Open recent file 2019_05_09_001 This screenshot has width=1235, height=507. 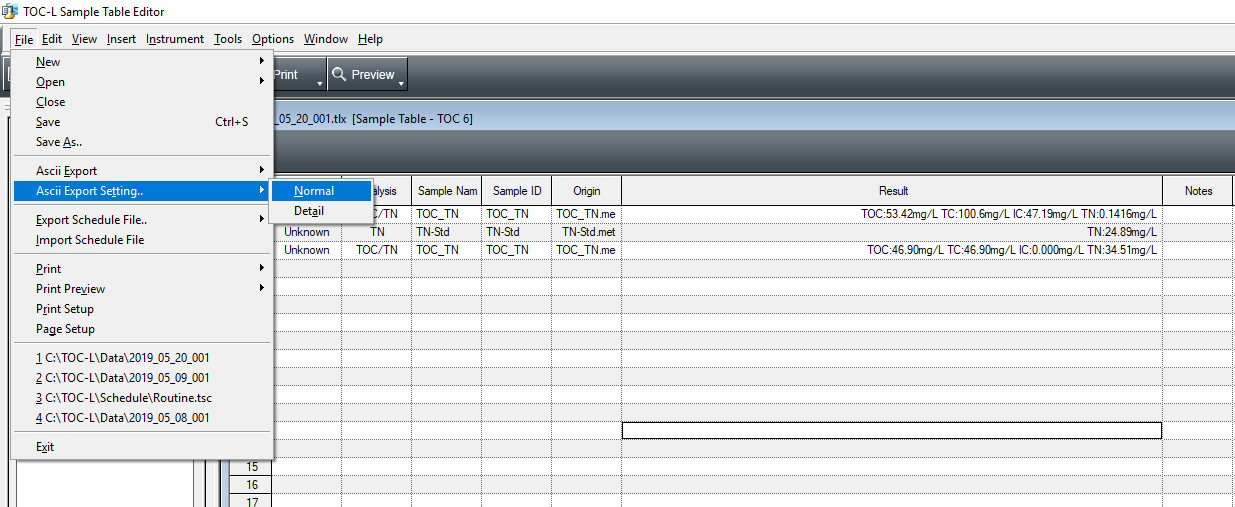tap(123, 378)
